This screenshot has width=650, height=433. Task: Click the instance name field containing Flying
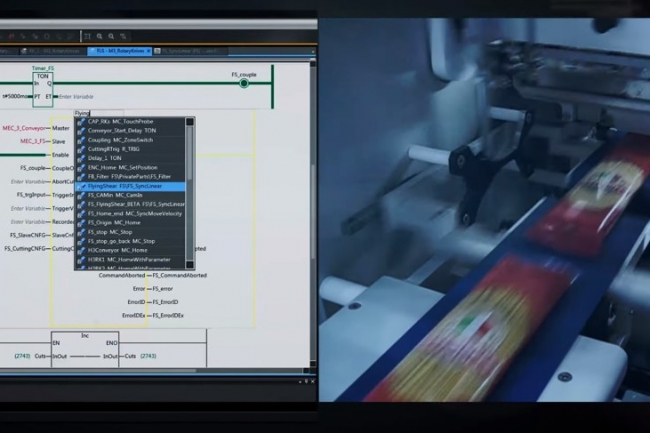[x=99, y=113]
